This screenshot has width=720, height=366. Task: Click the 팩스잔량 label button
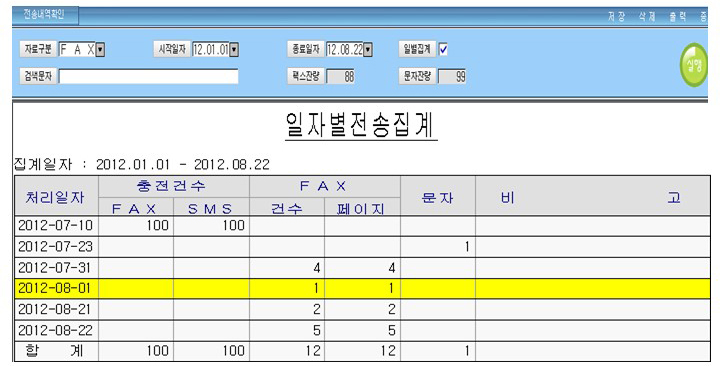pos(306,76)
